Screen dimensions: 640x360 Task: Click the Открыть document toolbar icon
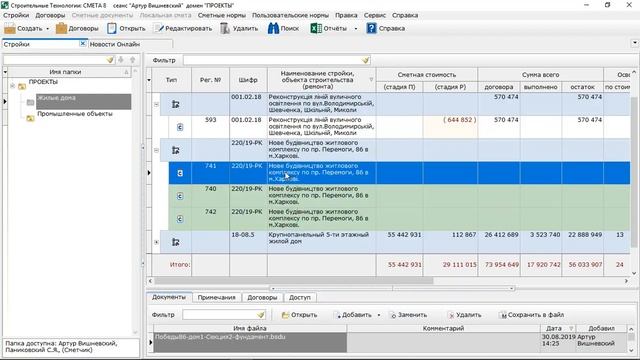[112, 29]
